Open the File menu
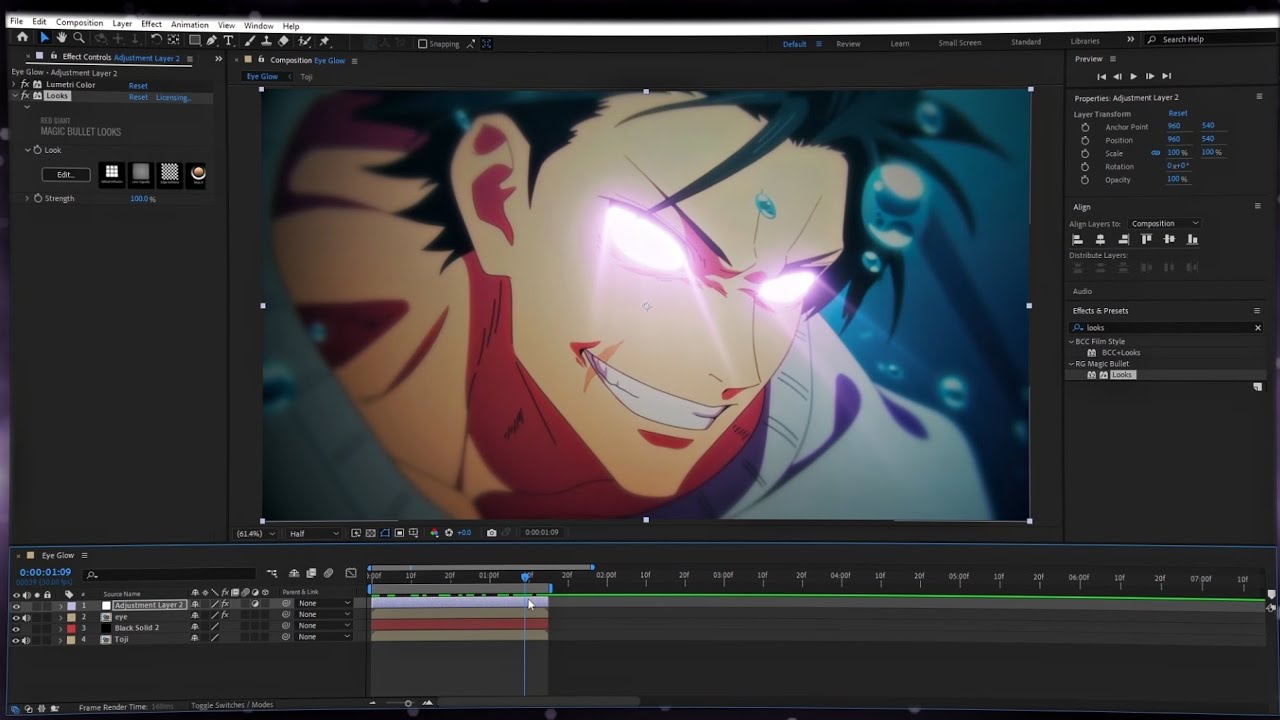This screenshot has height=720, width=1280. [16, 22]
